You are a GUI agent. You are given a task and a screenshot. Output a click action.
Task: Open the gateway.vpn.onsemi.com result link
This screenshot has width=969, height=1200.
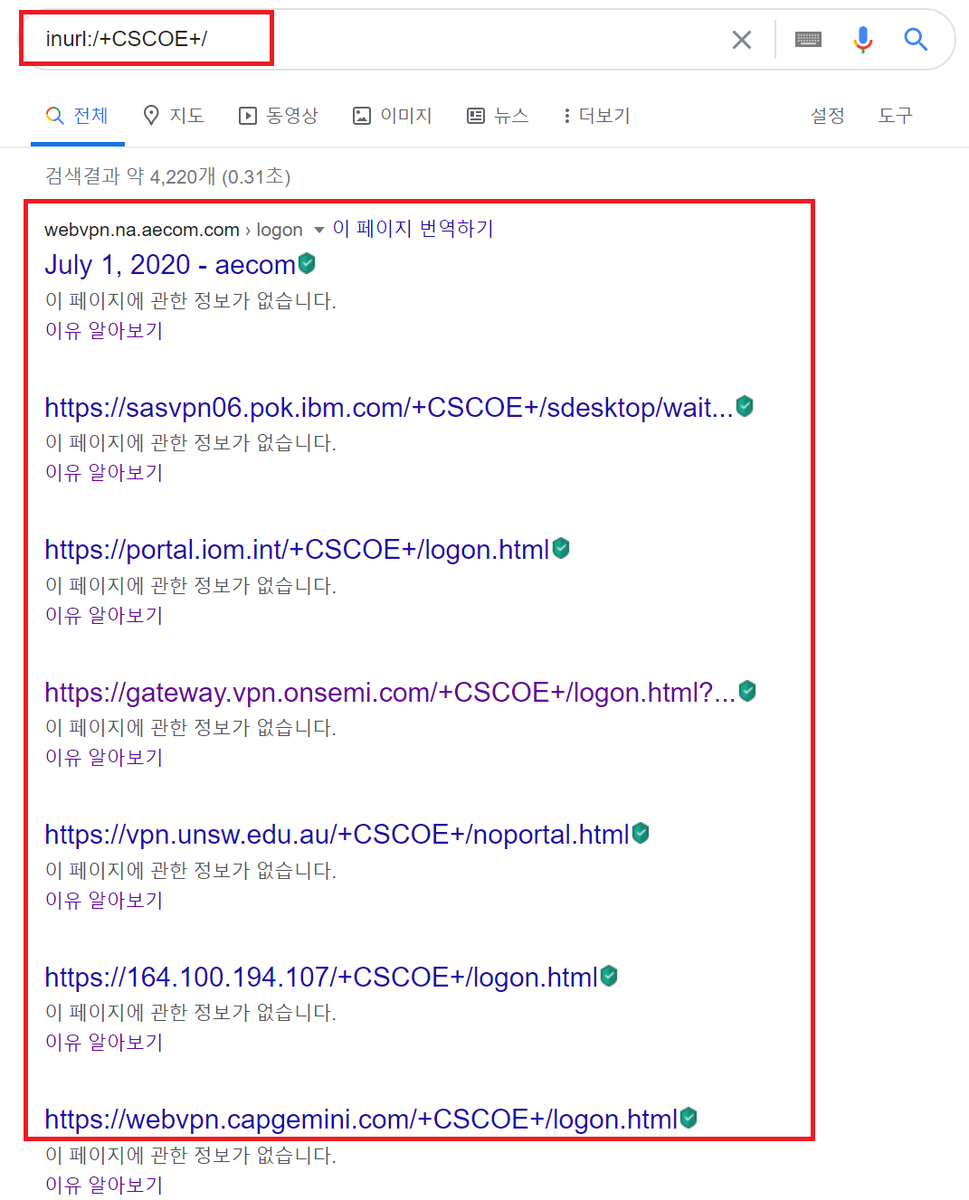(390, 691)
